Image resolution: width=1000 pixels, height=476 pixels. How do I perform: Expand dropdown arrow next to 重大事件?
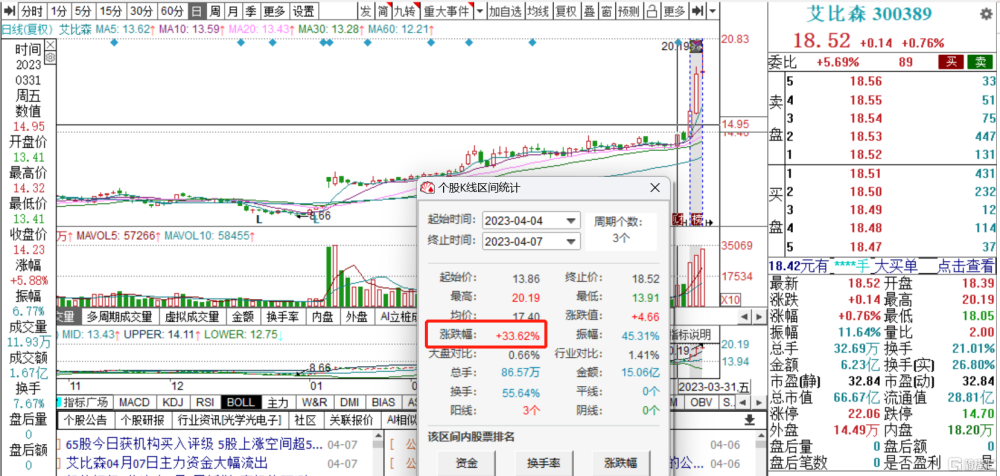tap(478, 10)
